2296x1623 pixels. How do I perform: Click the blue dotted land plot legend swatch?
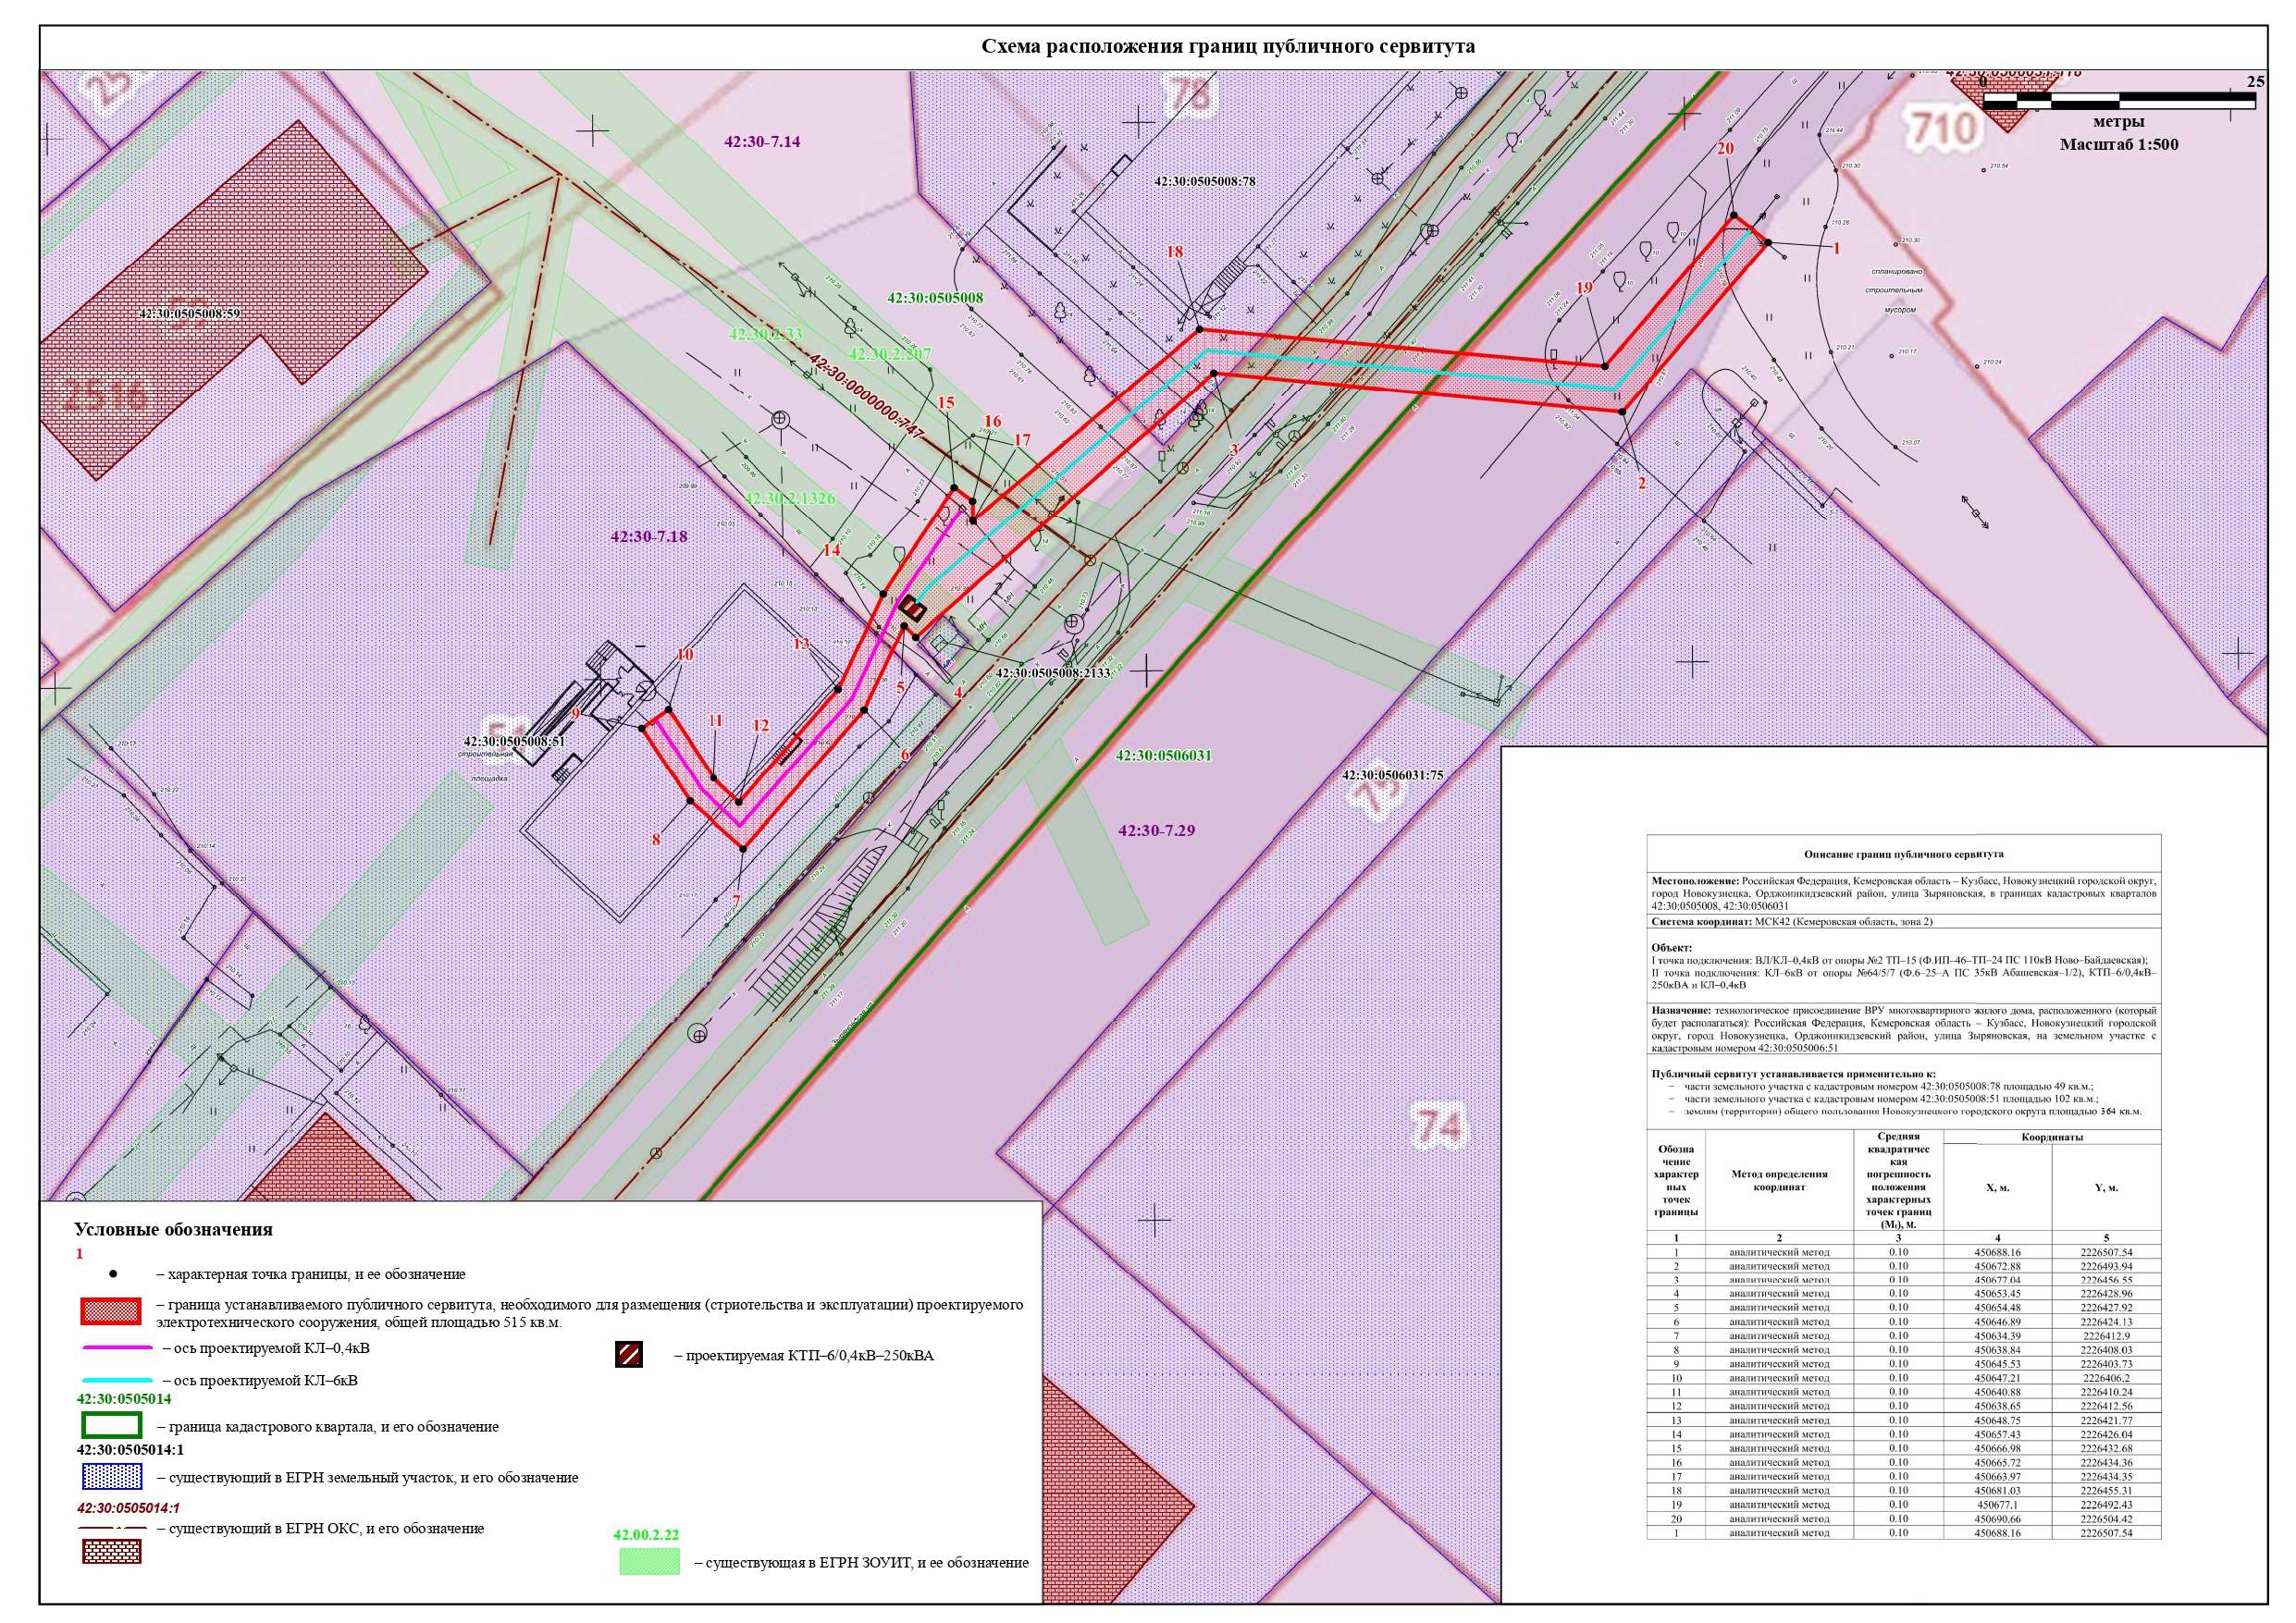tap(112, 1477)
